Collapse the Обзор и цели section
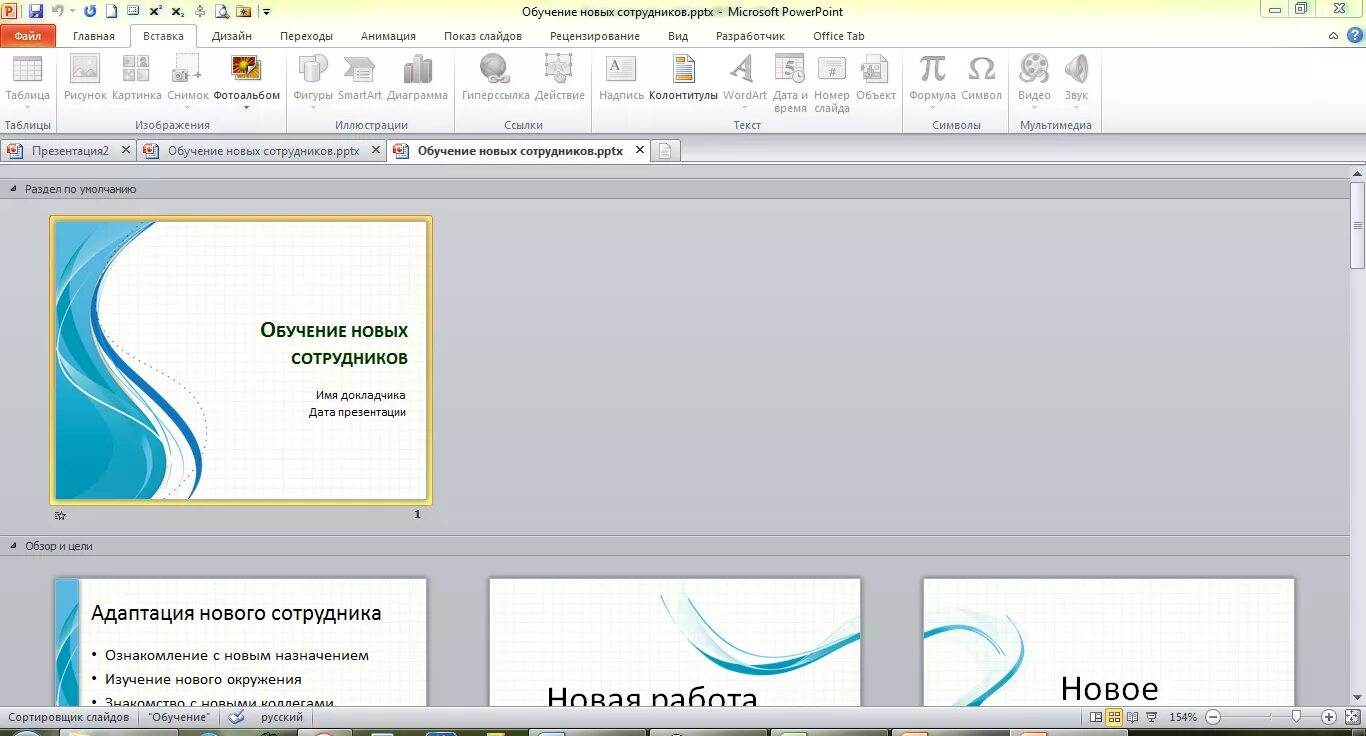 [14, 546]
